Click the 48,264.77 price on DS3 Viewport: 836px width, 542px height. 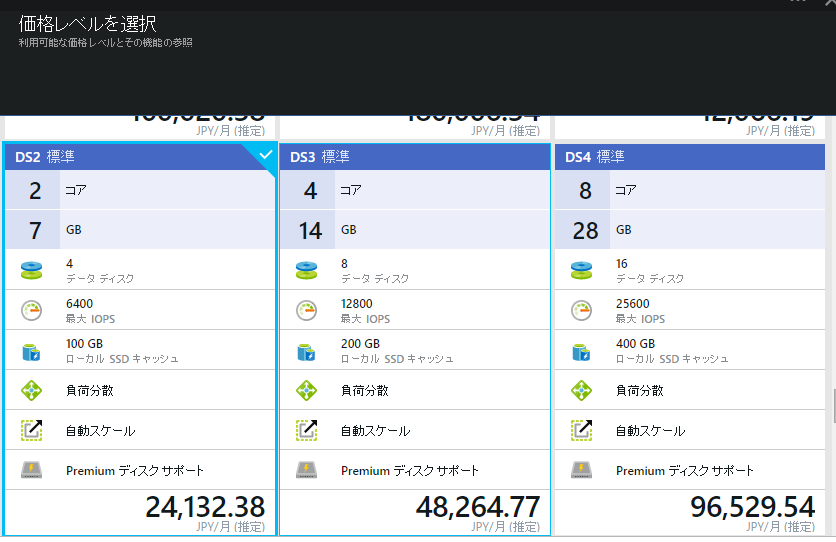point(478,507)
